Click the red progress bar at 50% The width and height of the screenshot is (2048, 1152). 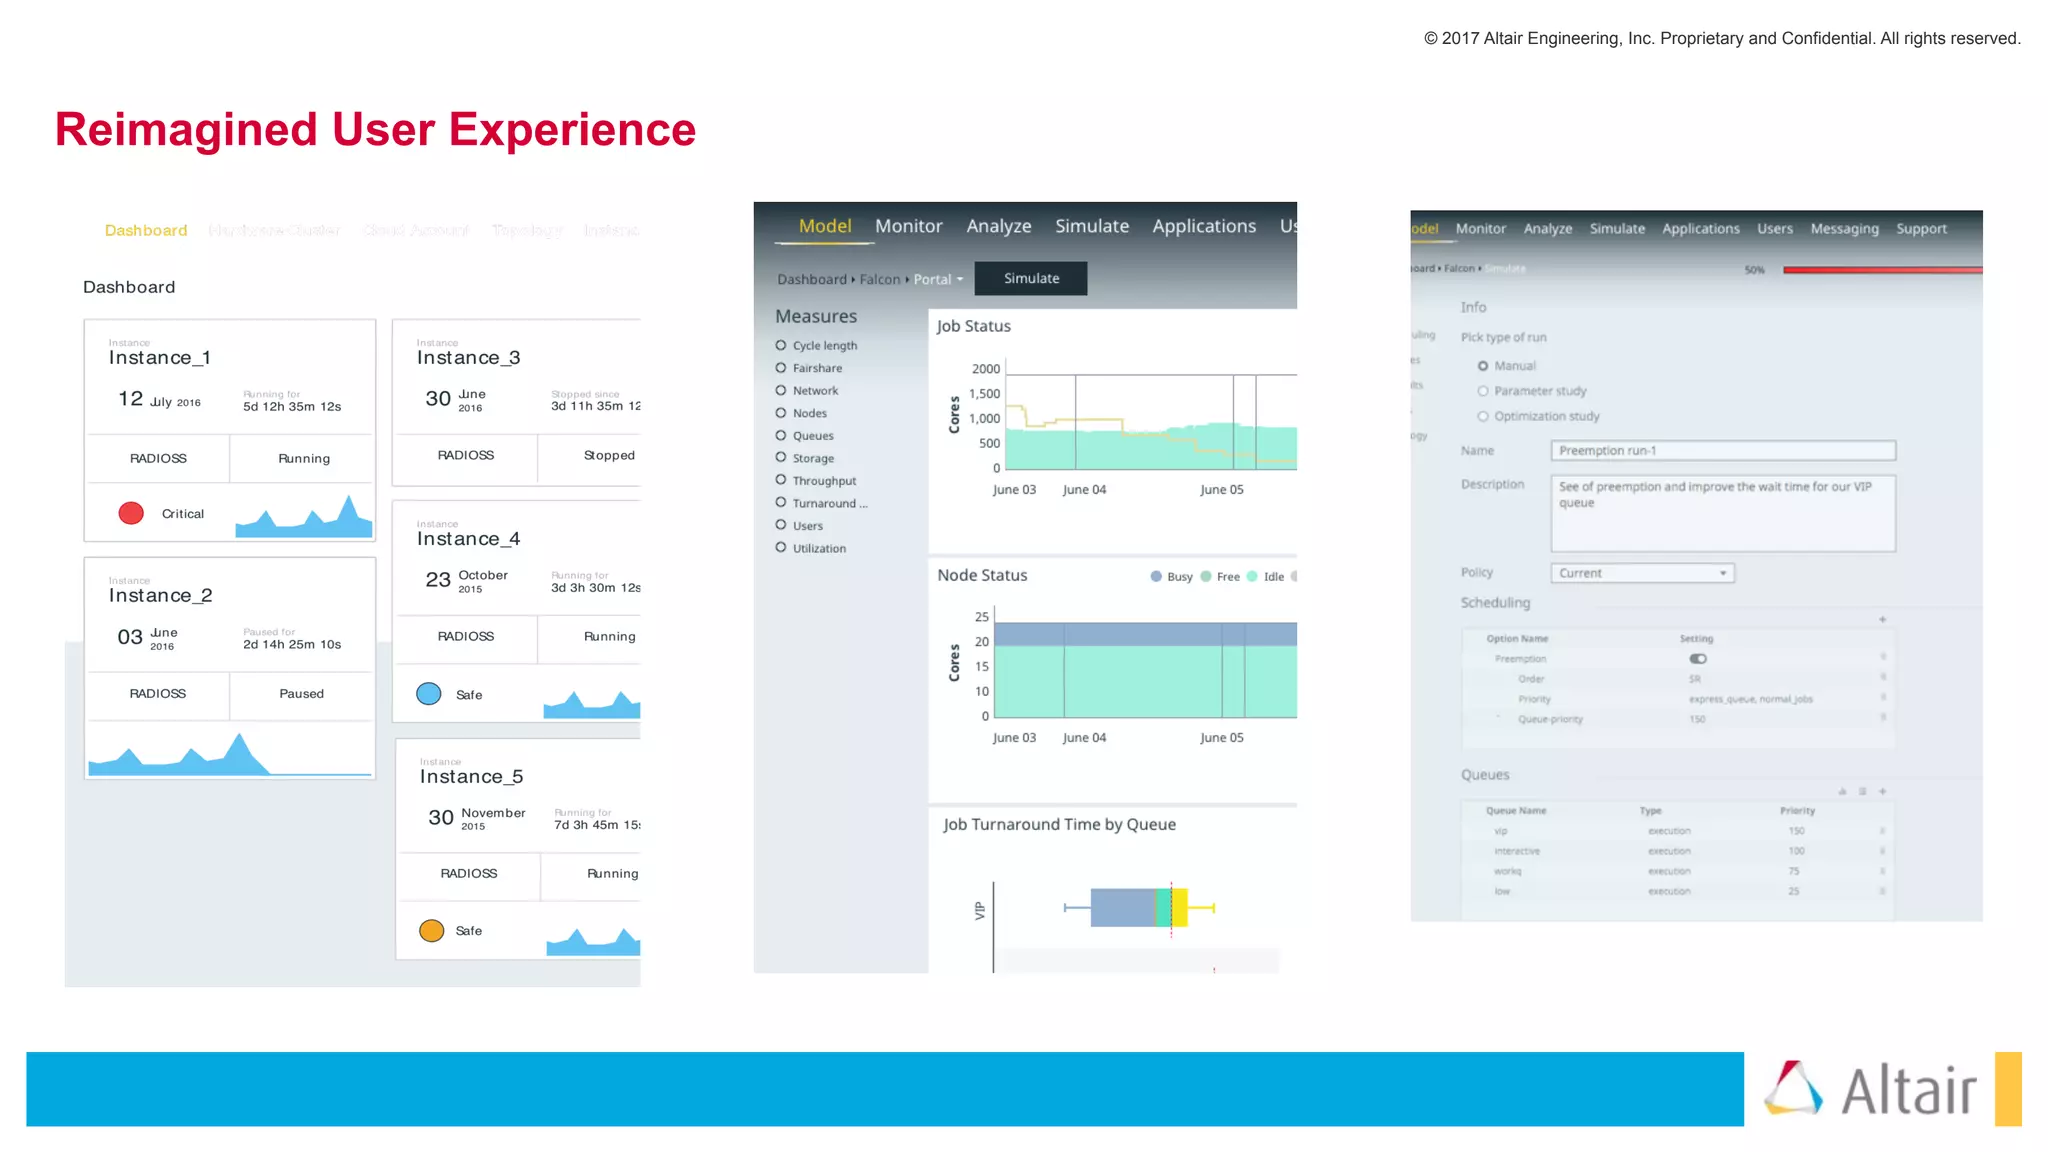tap(1881, 270)
